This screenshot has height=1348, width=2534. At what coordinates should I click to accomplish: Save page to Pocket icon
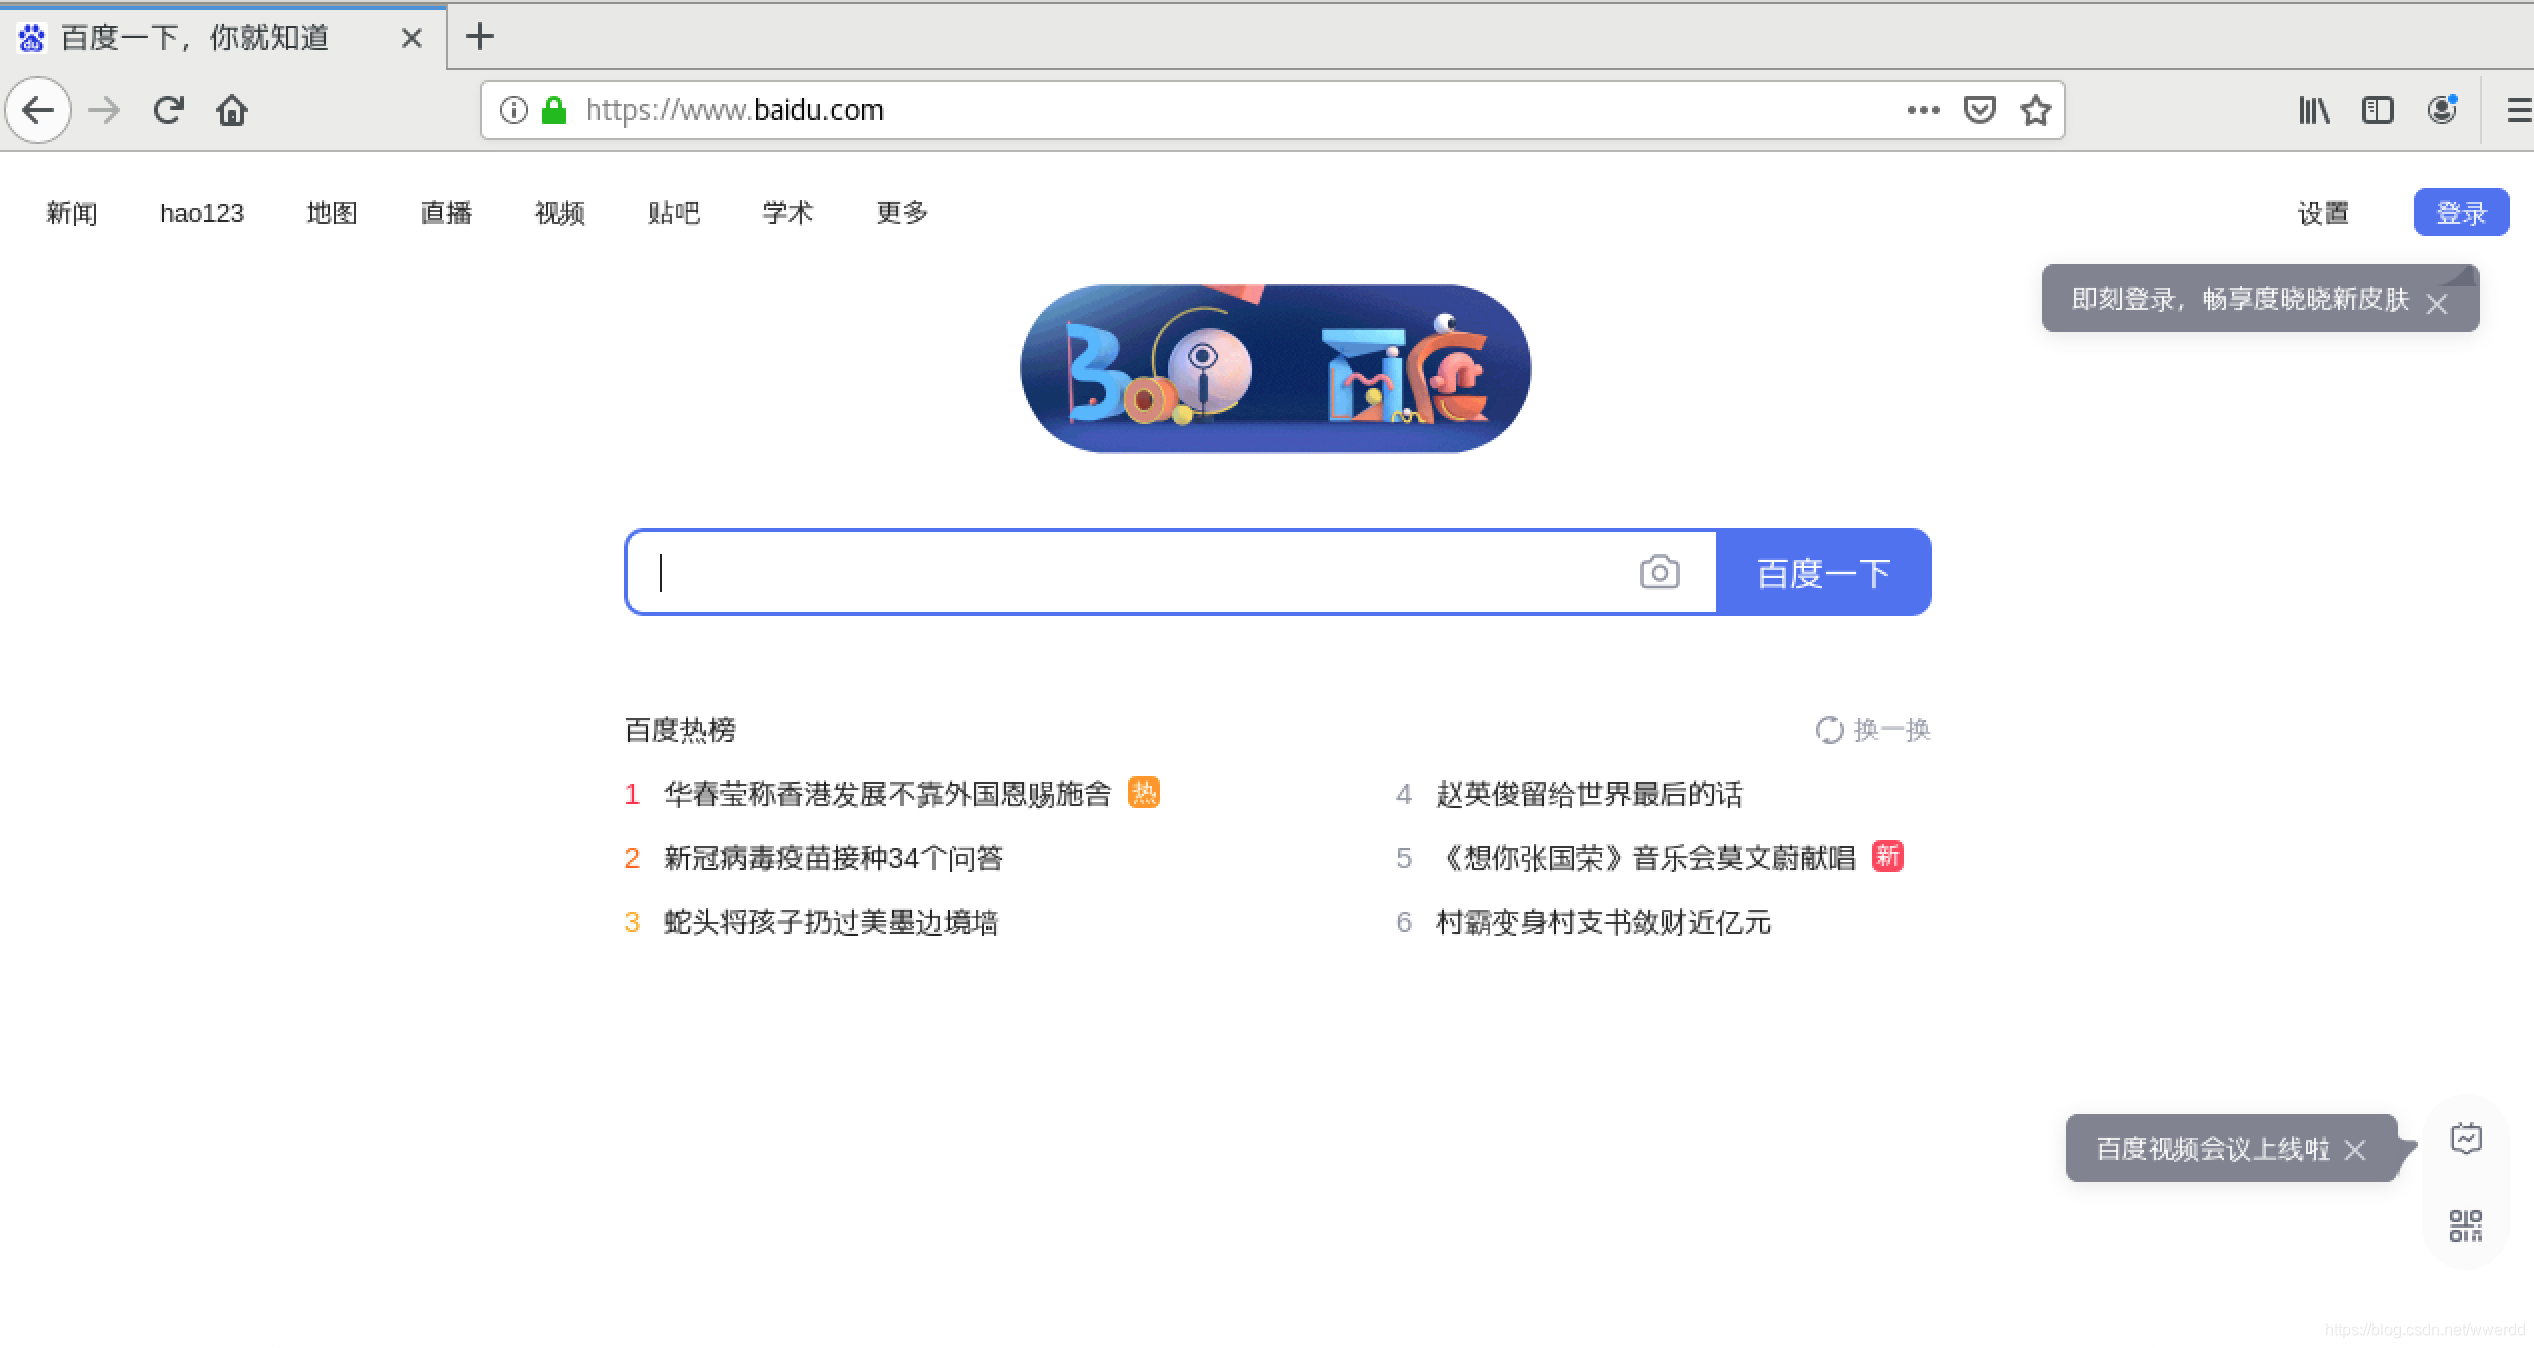pos(1979,110)
